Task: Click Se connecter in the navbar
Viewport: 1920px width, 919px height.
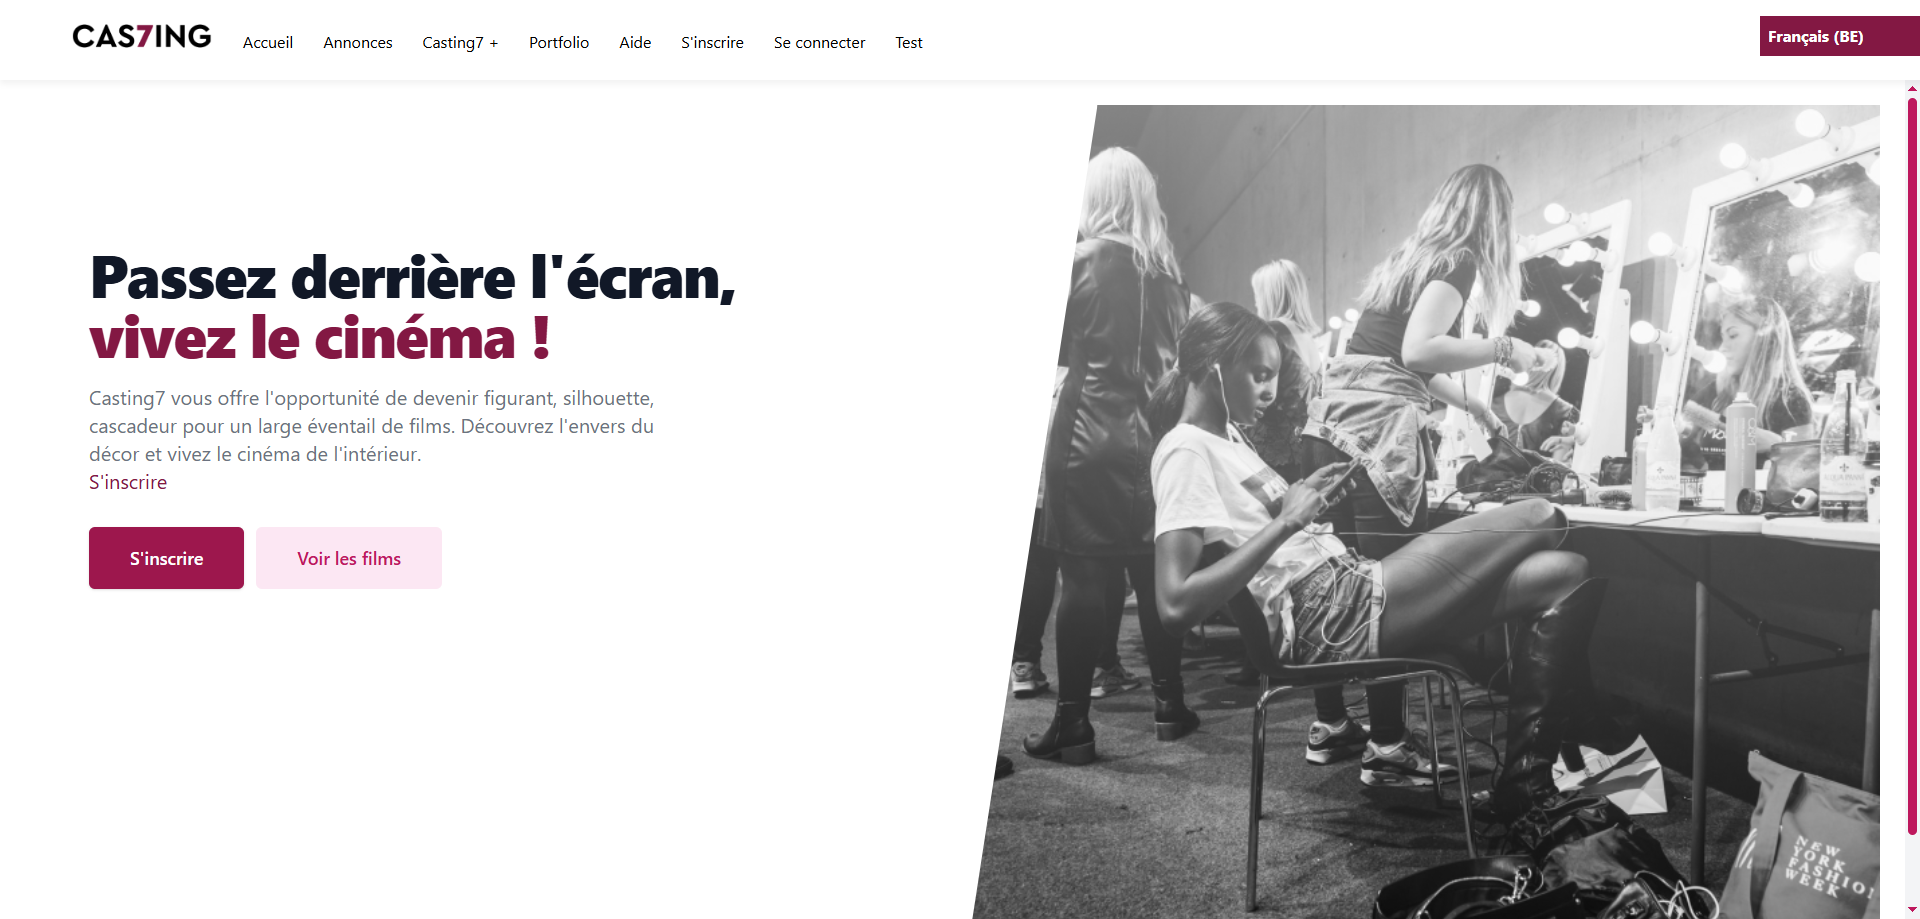Action: [819, 42]
